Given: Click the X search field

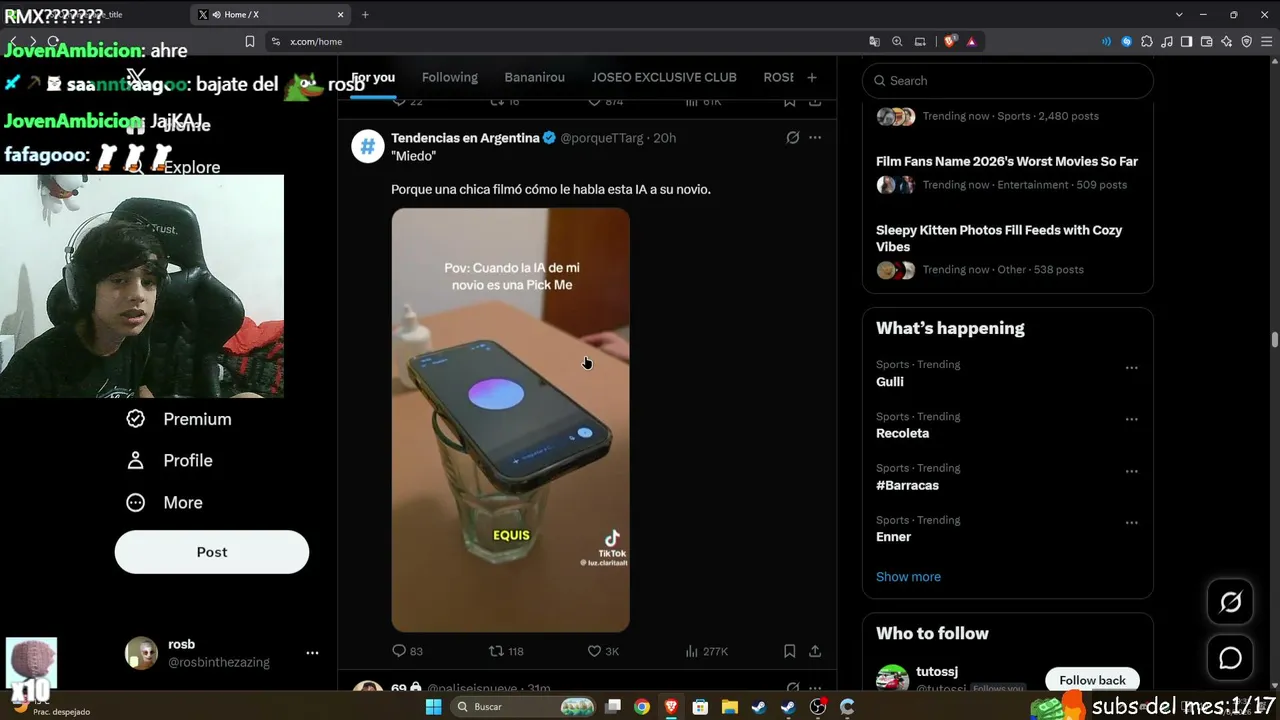Looking at the screenshot, I should [x=1008, y=81].
